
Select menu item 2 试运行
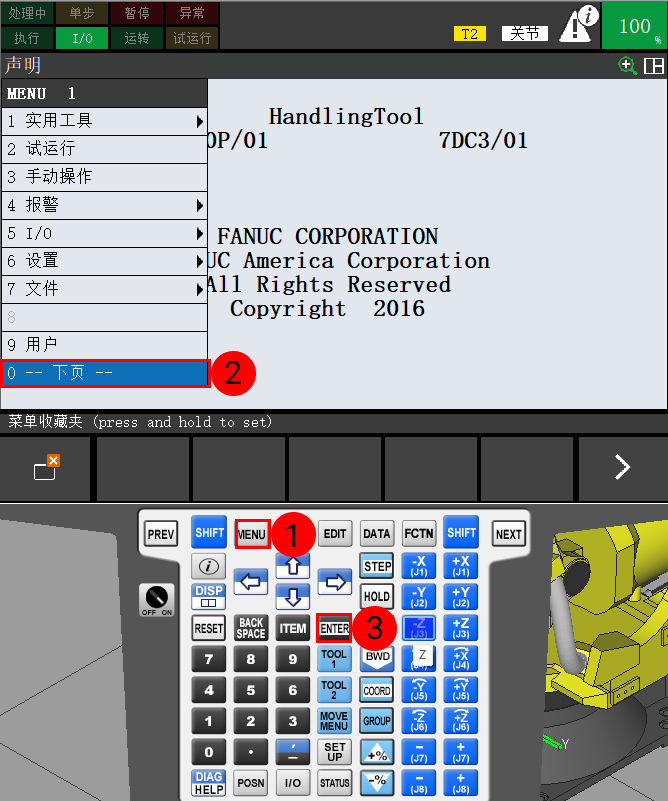tap(105, 149)
